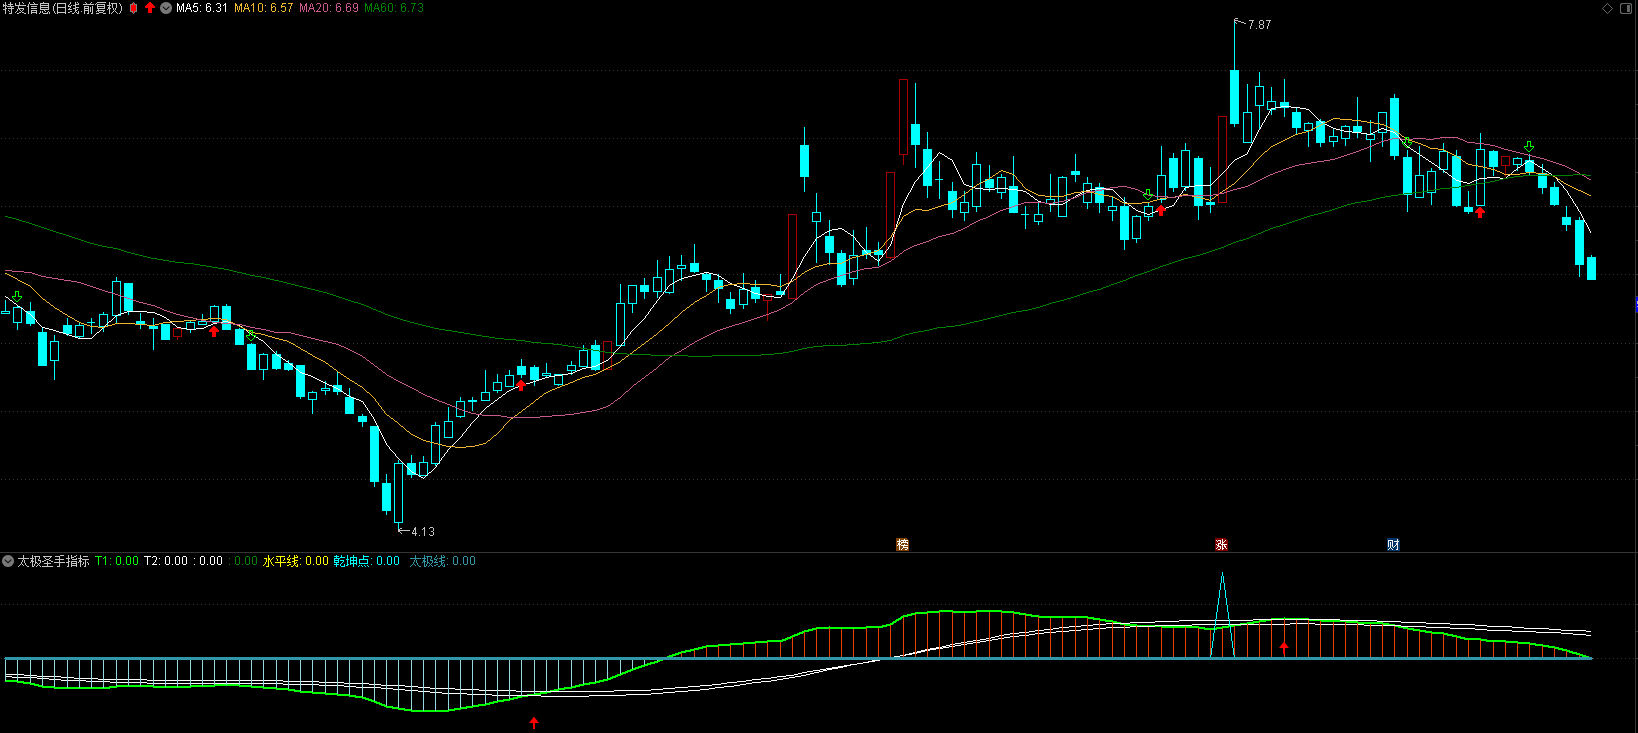Click the blue 财 event marker on the timeline

1393,545
